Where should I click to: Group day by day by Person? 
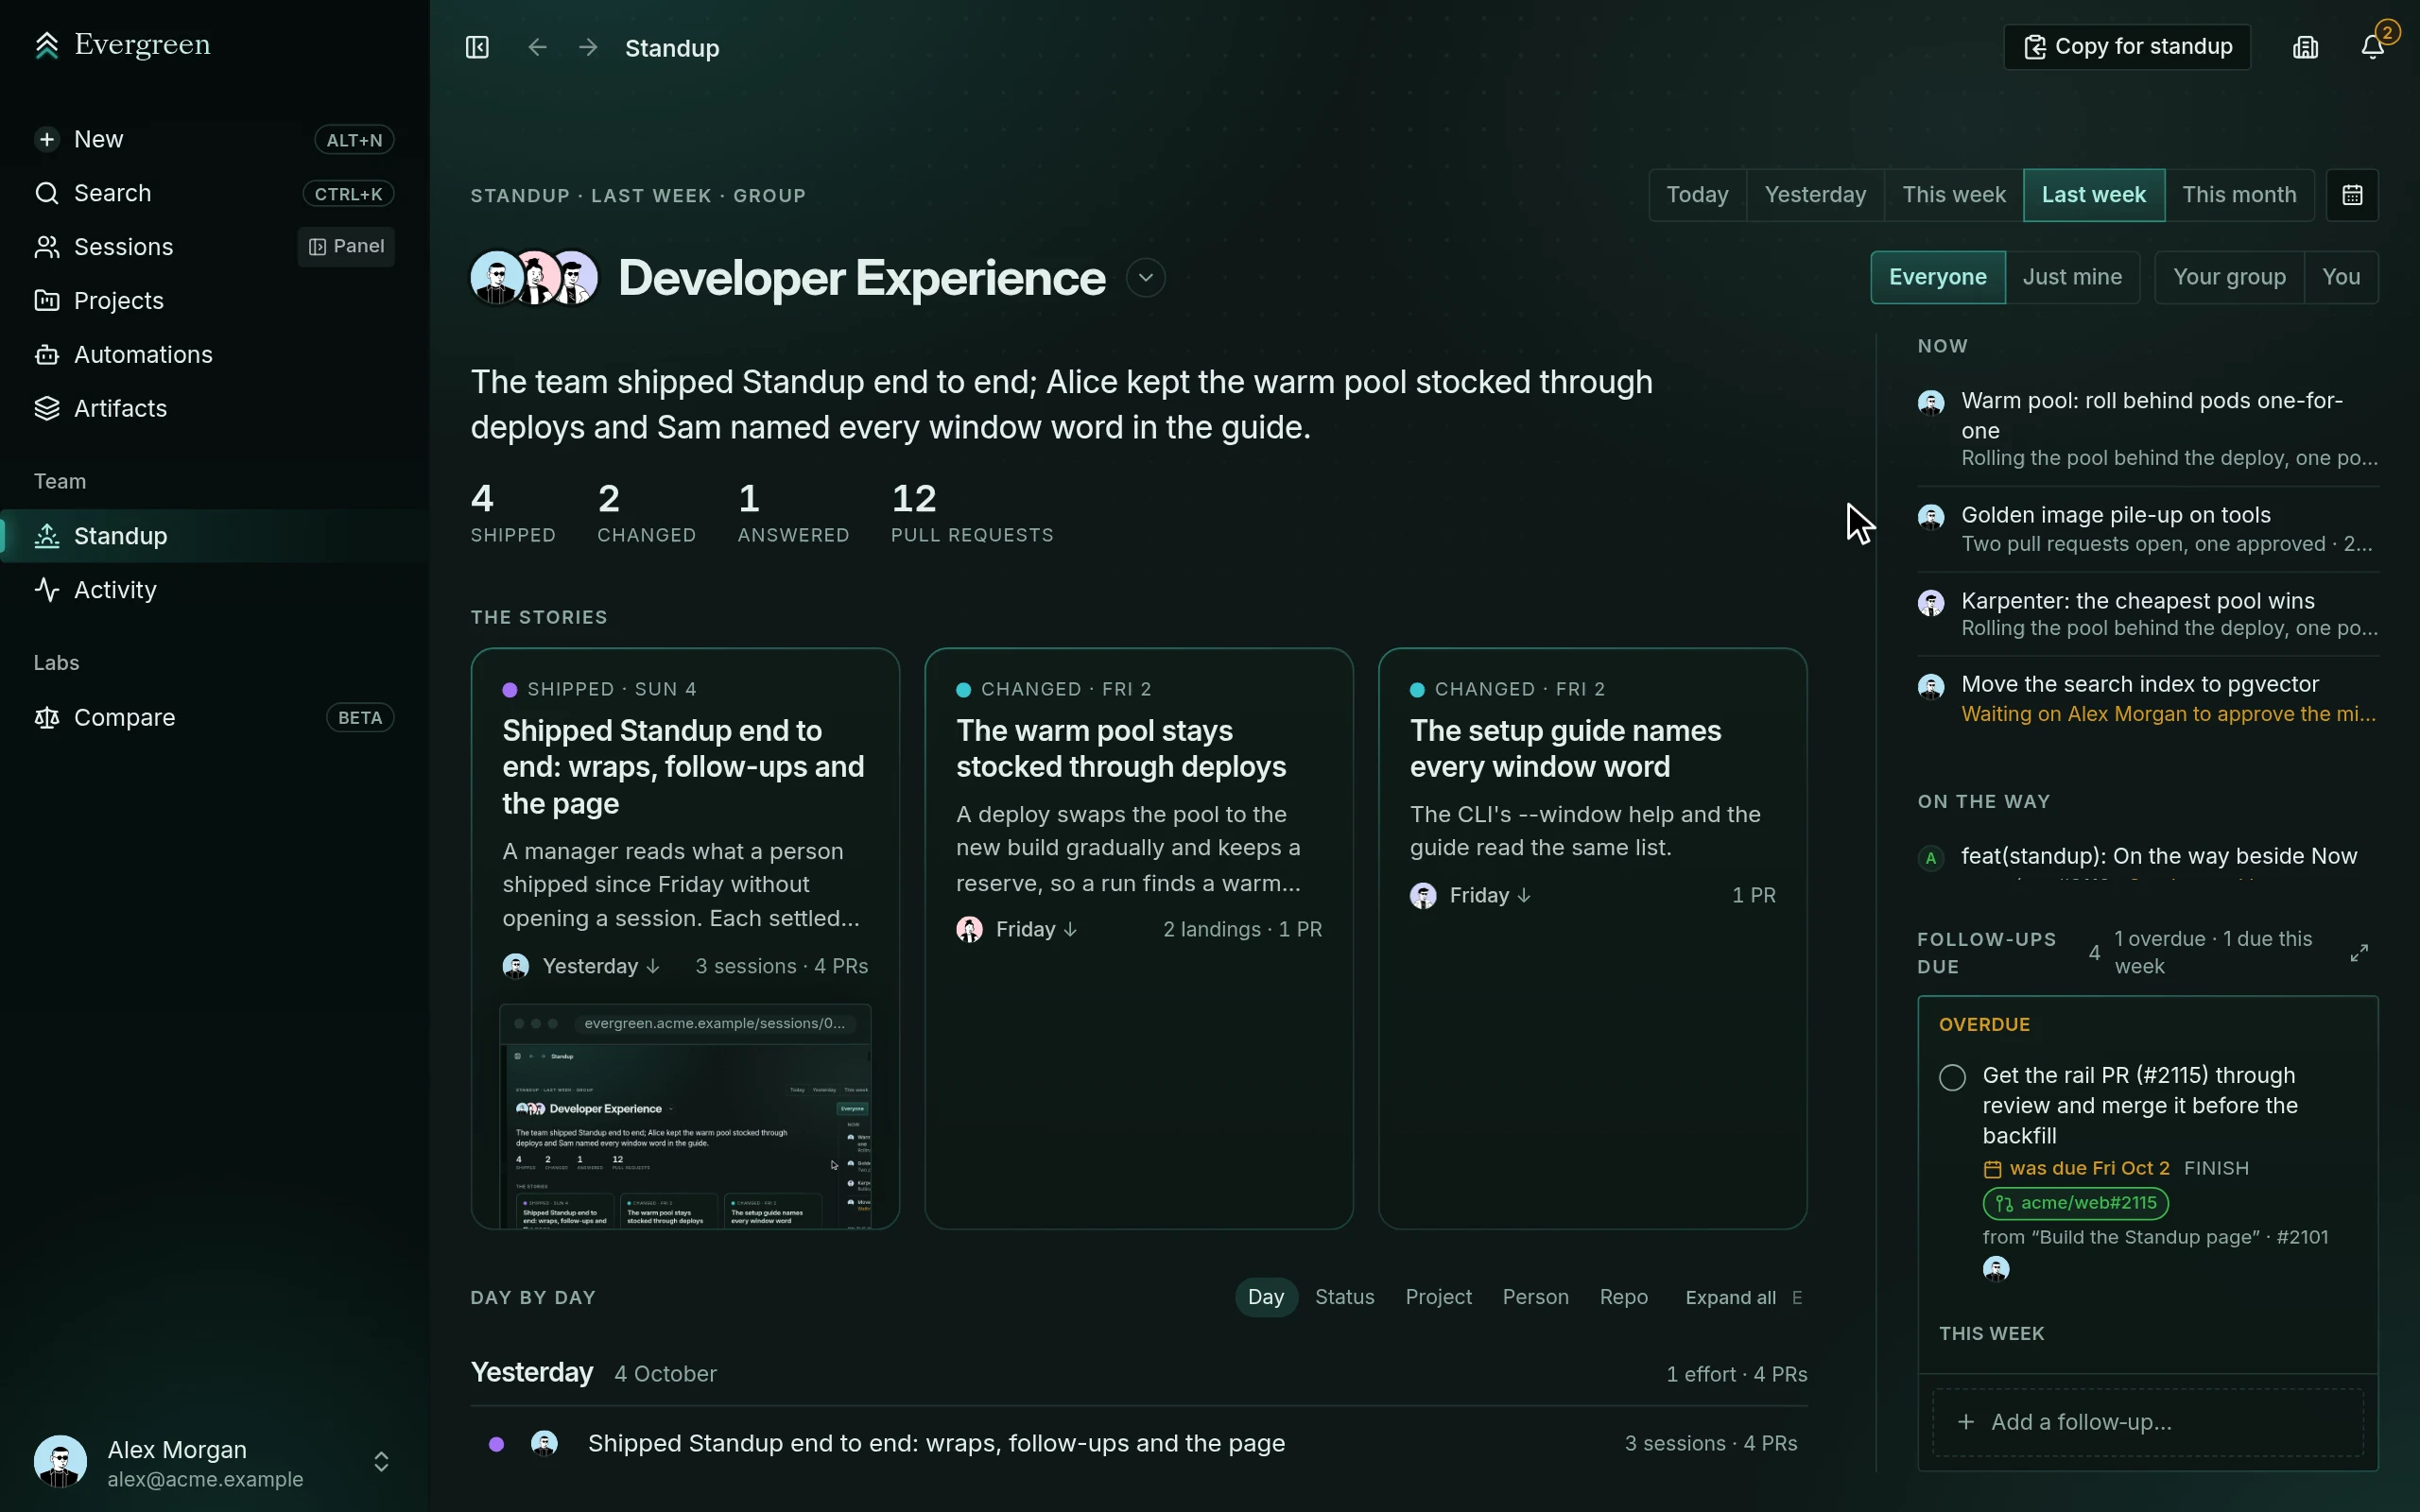coord(1535,1298)
